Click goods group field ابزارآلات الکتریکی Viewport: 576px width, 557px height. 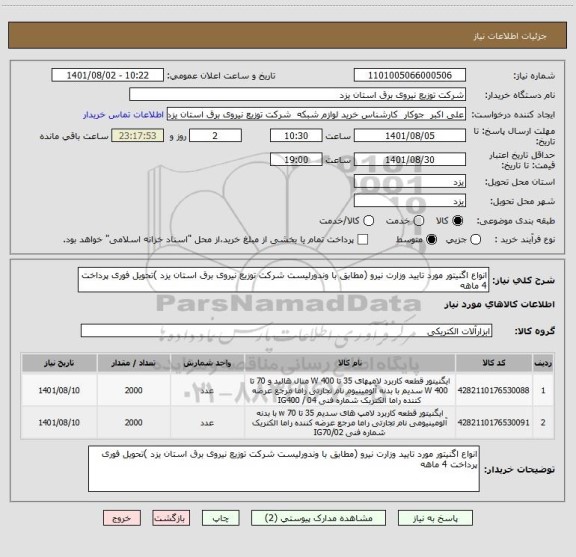click(x=287, y=331)
